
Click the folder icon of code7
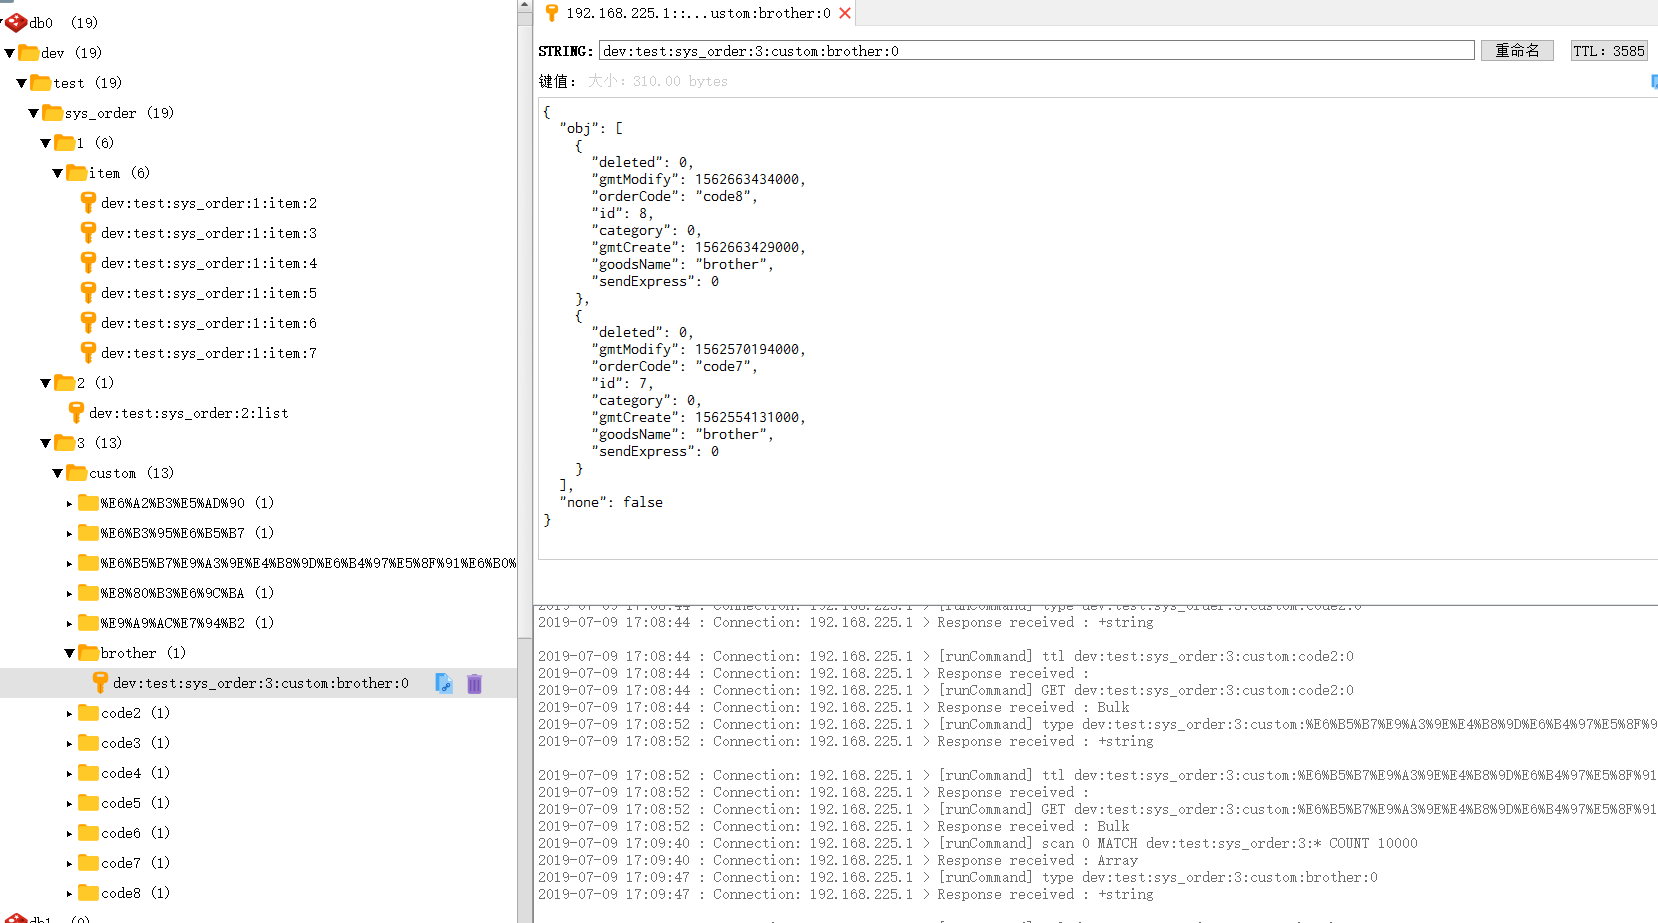click(x=89, y=862)
